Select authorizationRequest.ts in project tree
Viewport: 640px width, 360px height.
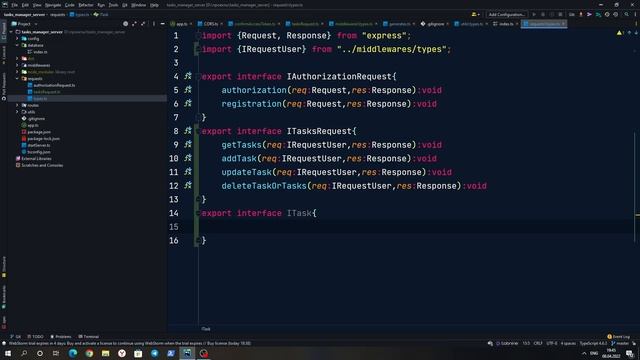tap(51, 85)
